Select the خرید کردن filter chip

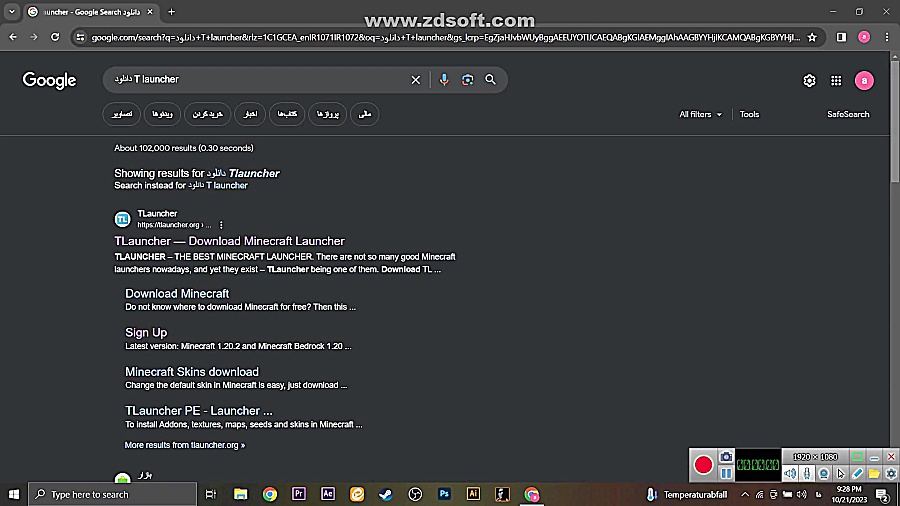click(x=208, y=114)
